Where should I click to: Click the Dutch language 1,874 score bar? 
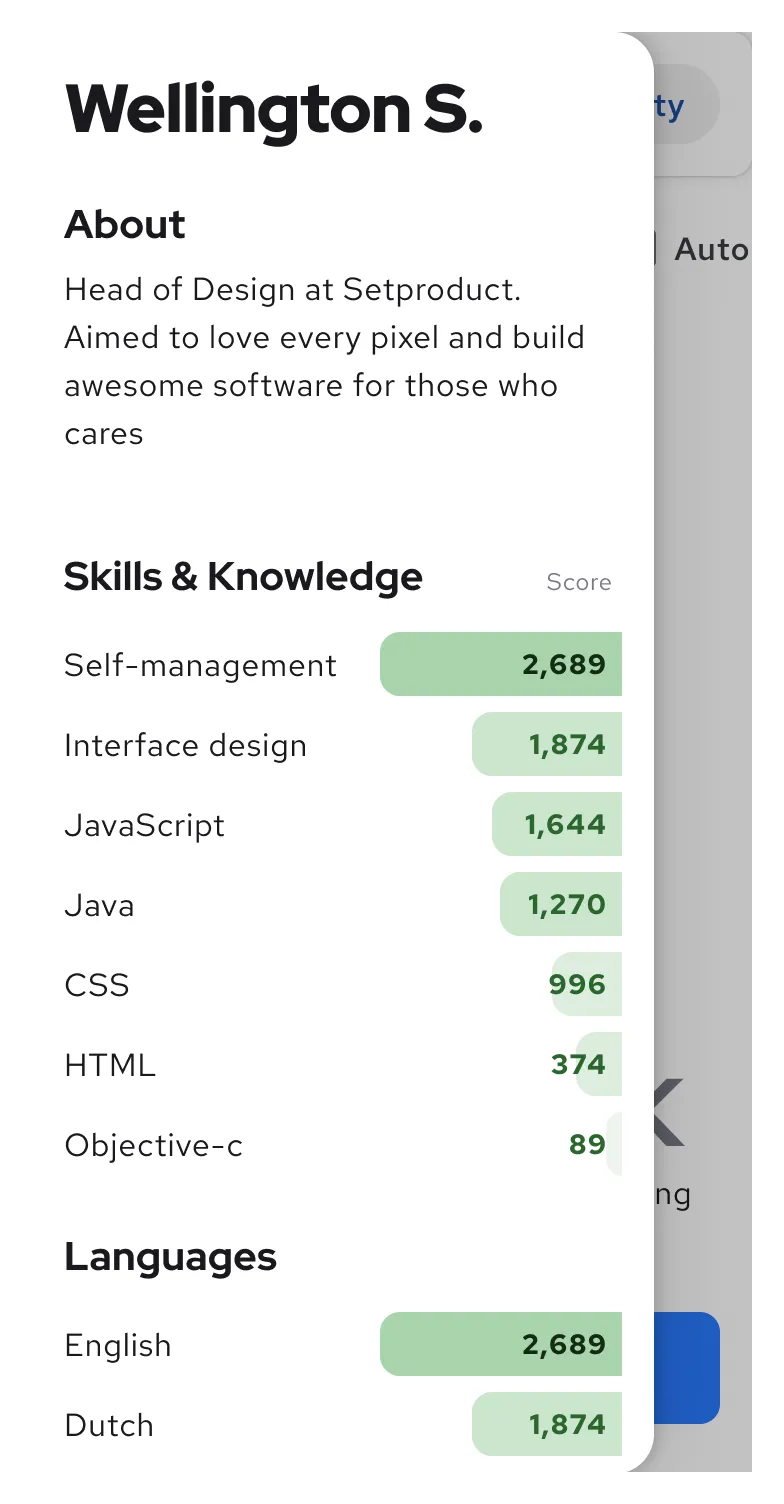click(x=547, y=1424)
